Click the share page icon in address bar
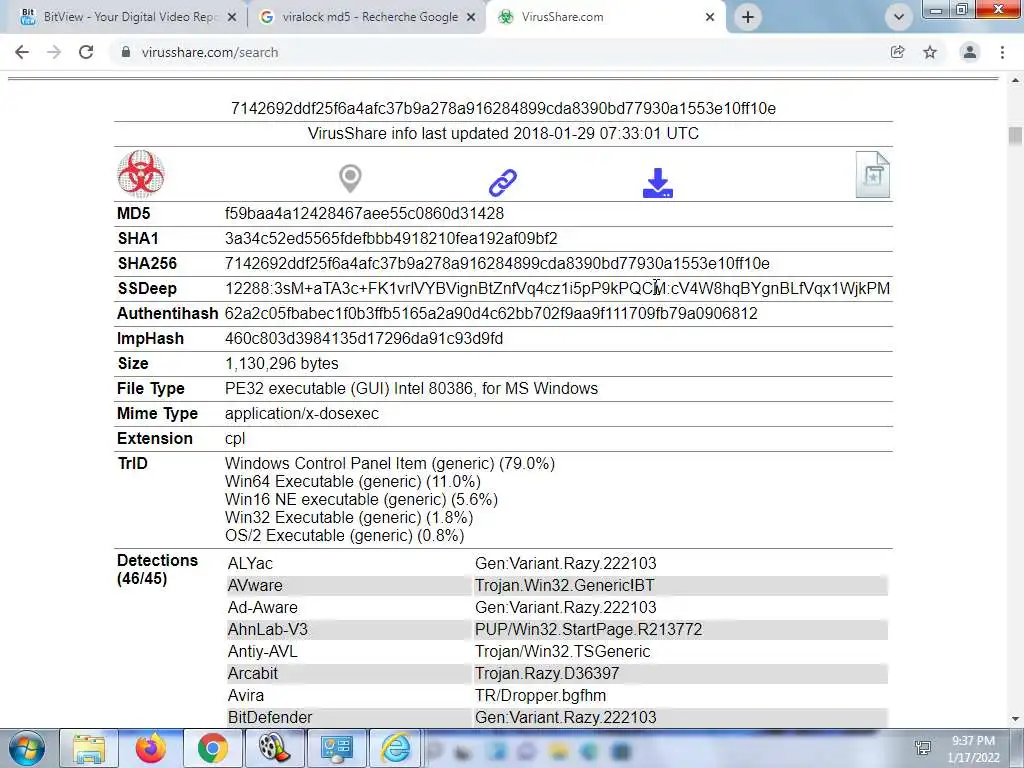 (x=897, y=52)
